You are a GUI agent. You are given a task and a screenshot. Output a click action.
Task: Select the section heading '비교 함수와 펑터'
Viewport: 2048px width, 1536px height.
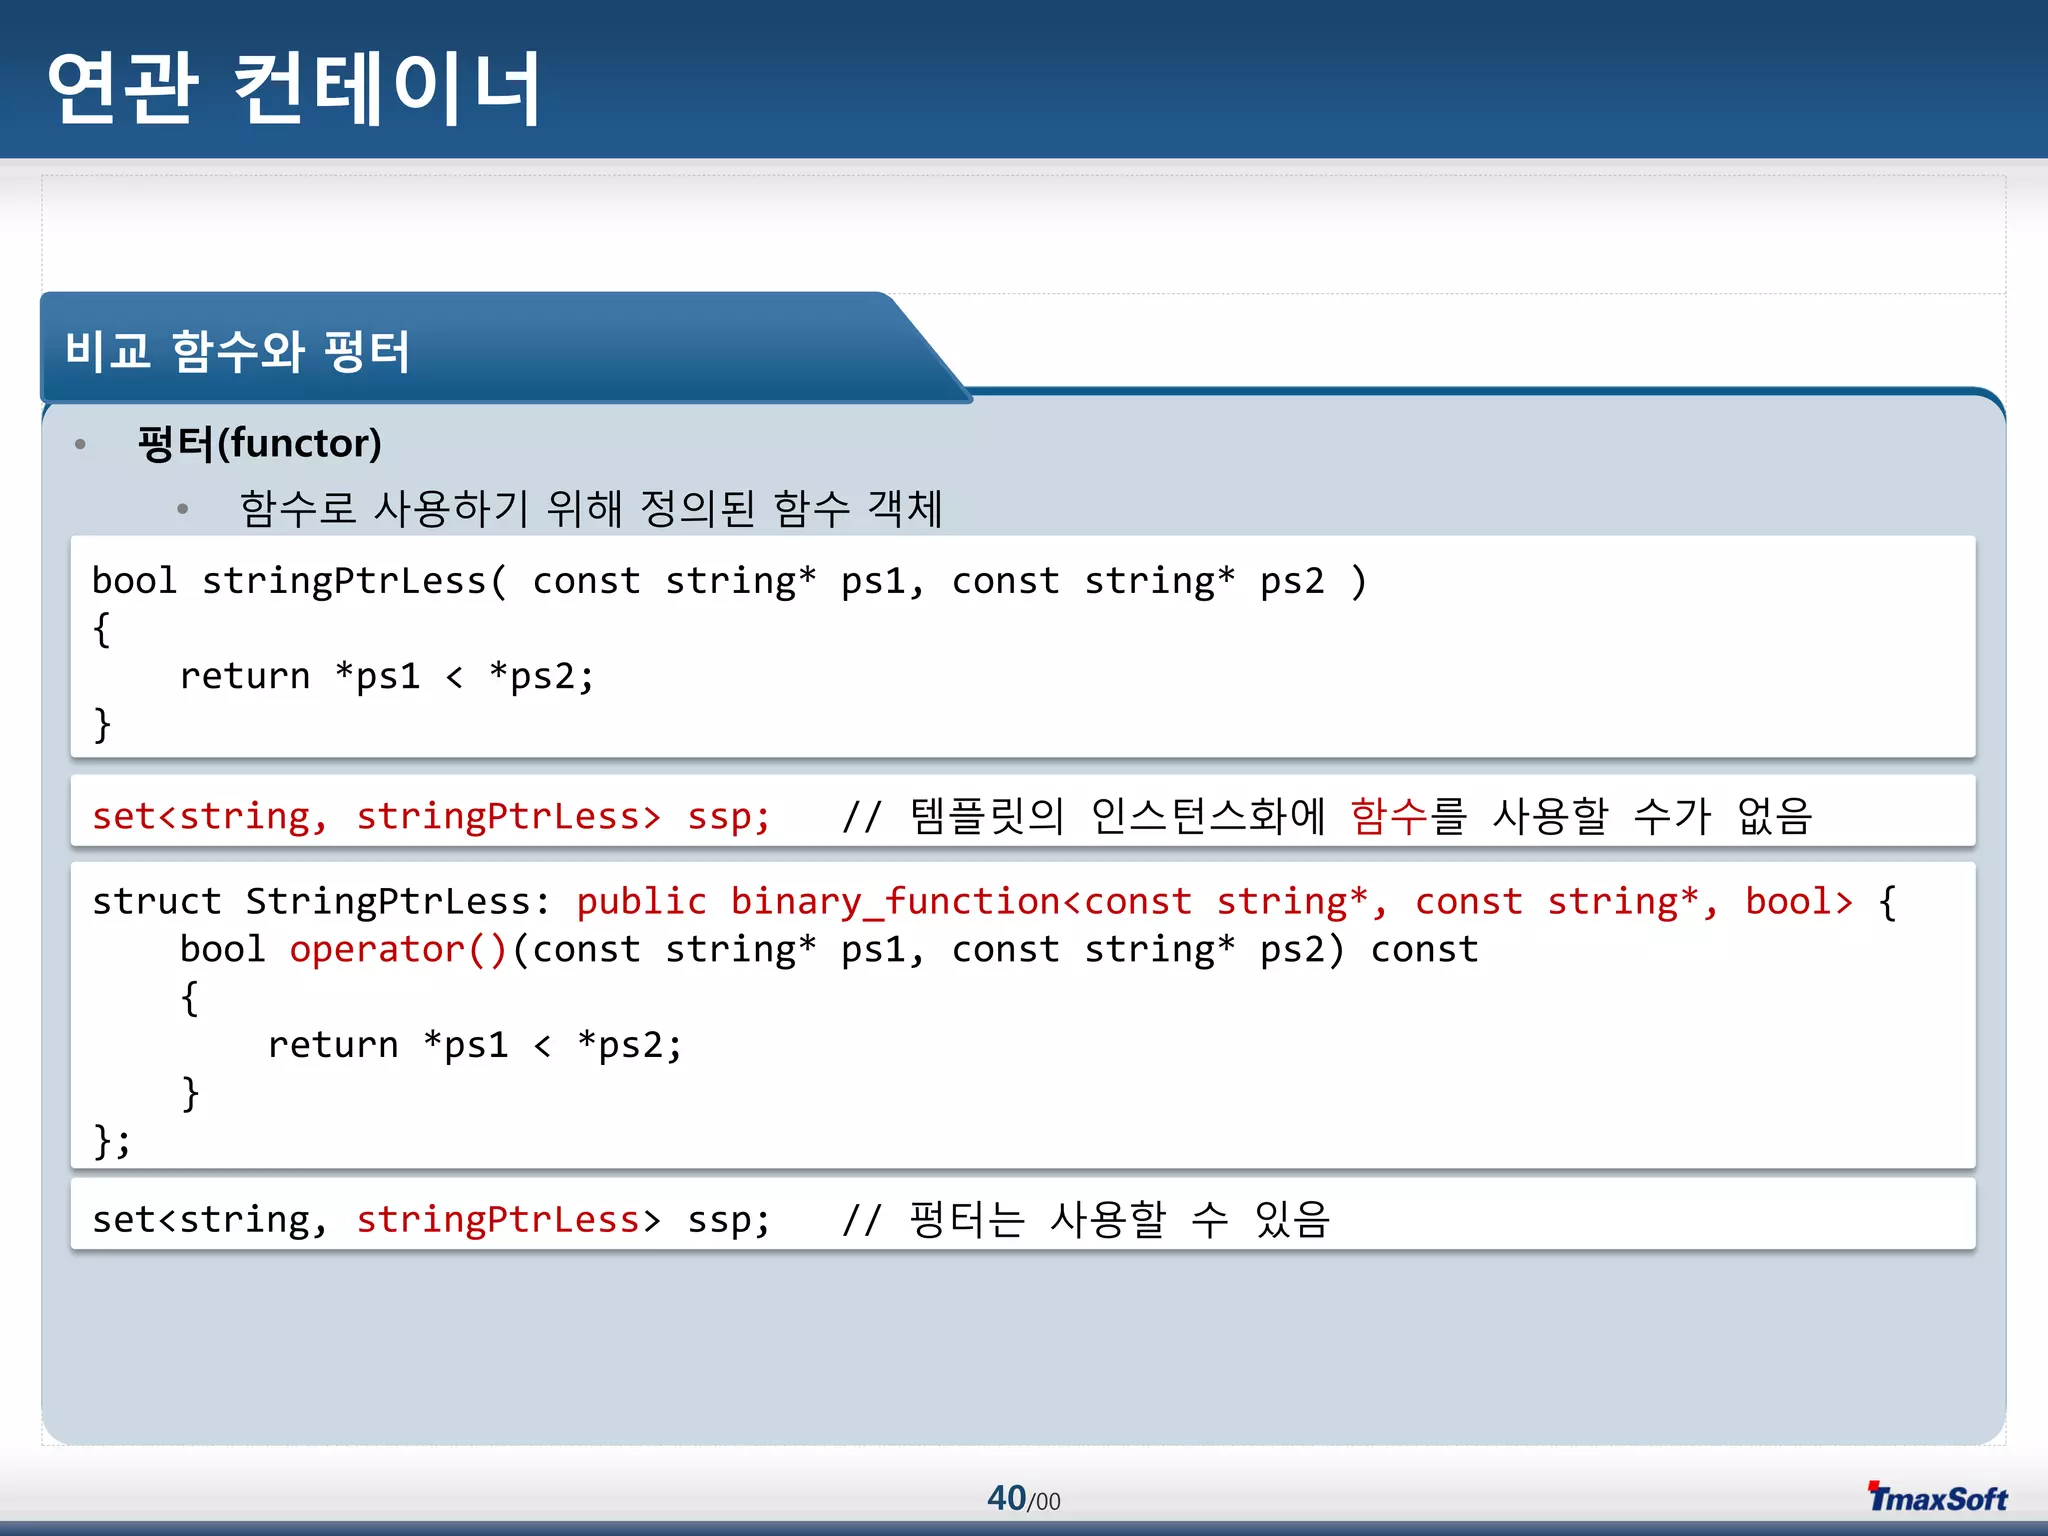[x=238, y=352]
